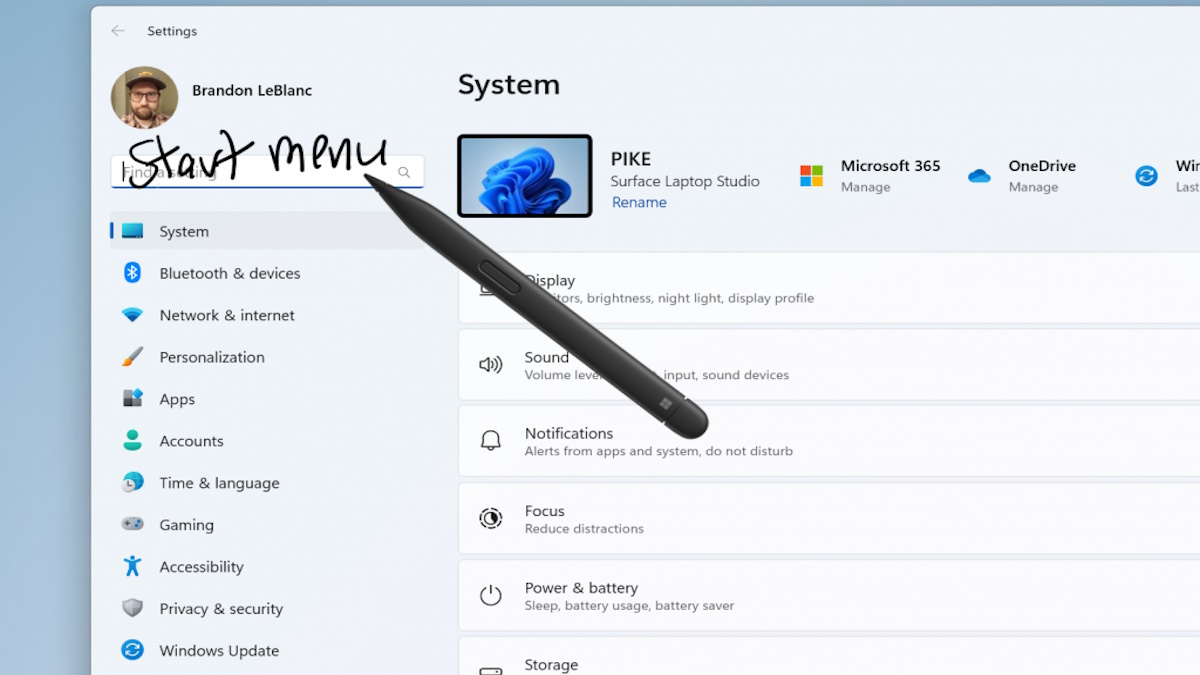Go to Privacy & security page
The image size is (1200, 675).
click(221, 609)
